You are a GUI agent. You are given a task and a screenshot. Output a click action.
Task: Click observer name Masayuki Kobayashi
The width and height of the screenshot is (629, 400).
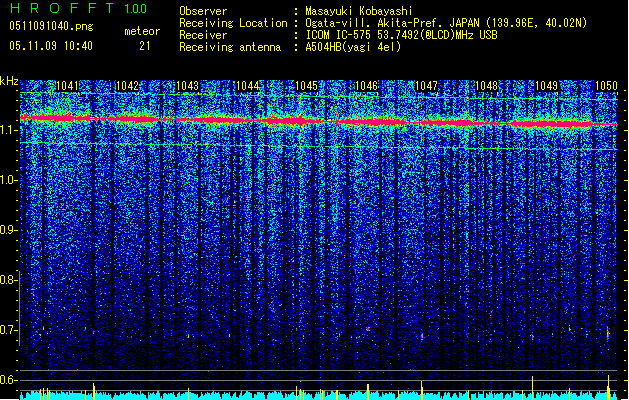click(x=359, y=11)
